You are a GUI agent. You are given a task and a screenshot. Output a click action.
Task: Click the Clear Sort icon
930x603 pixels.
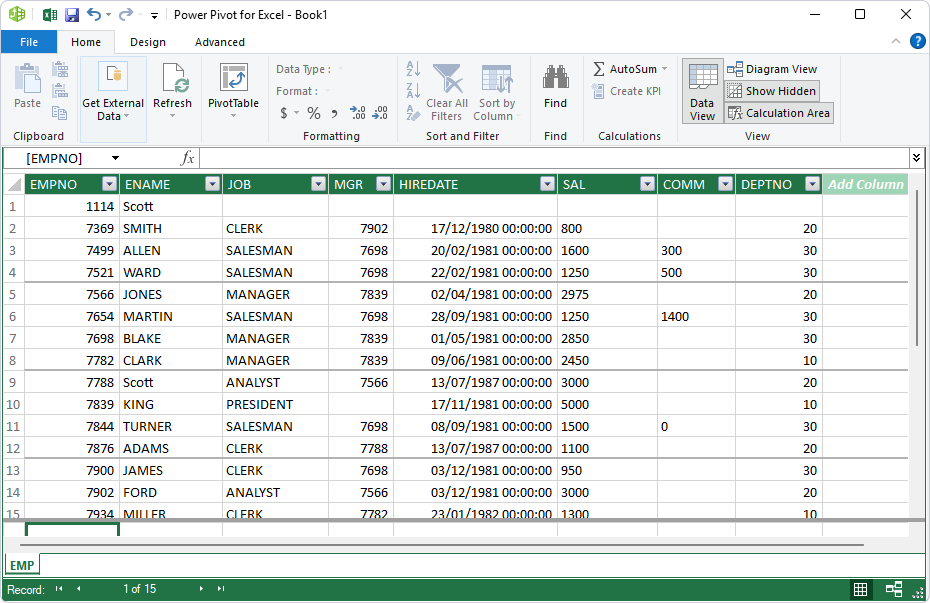(413, 112)
